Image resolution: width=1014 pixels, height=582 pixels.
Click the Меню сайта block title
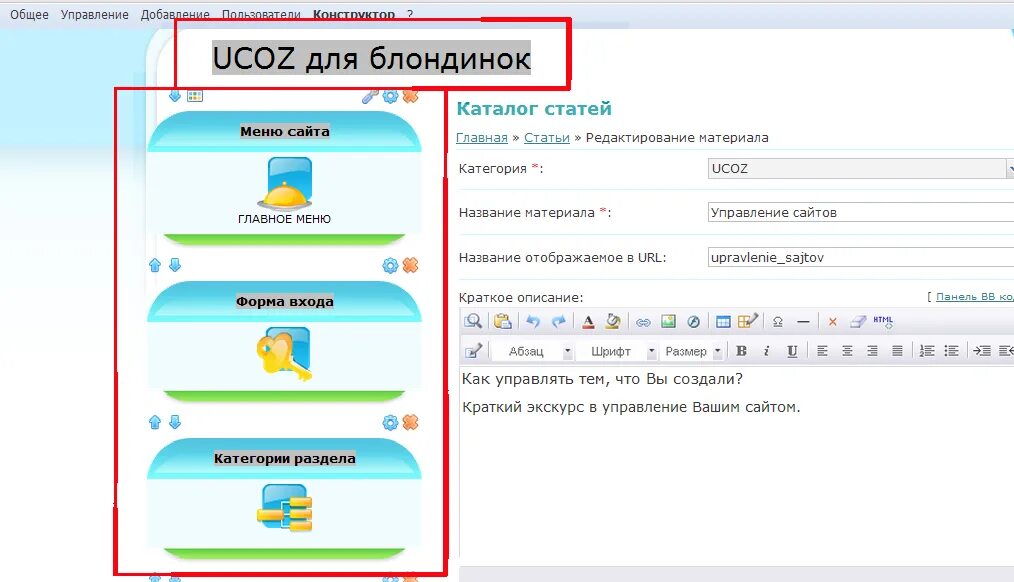[285, 131]
